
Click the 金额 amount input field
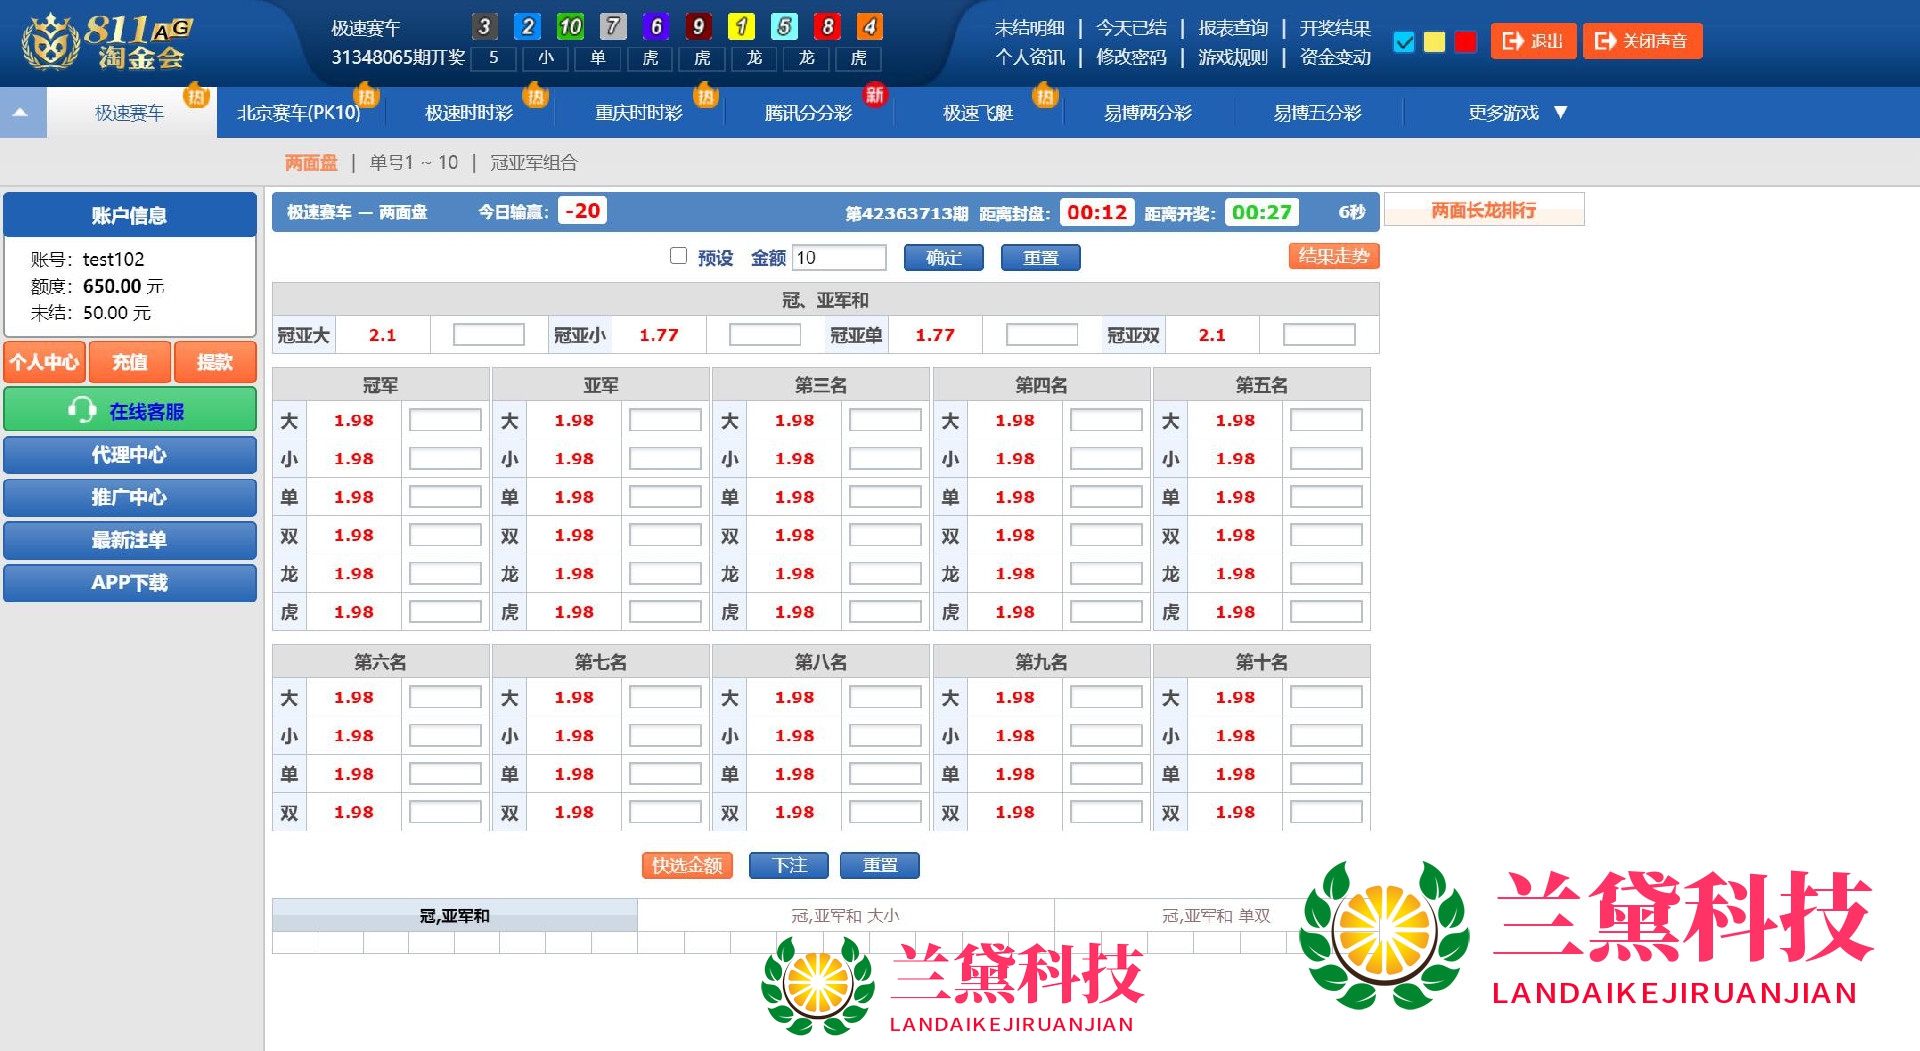(x=839, y=258)
